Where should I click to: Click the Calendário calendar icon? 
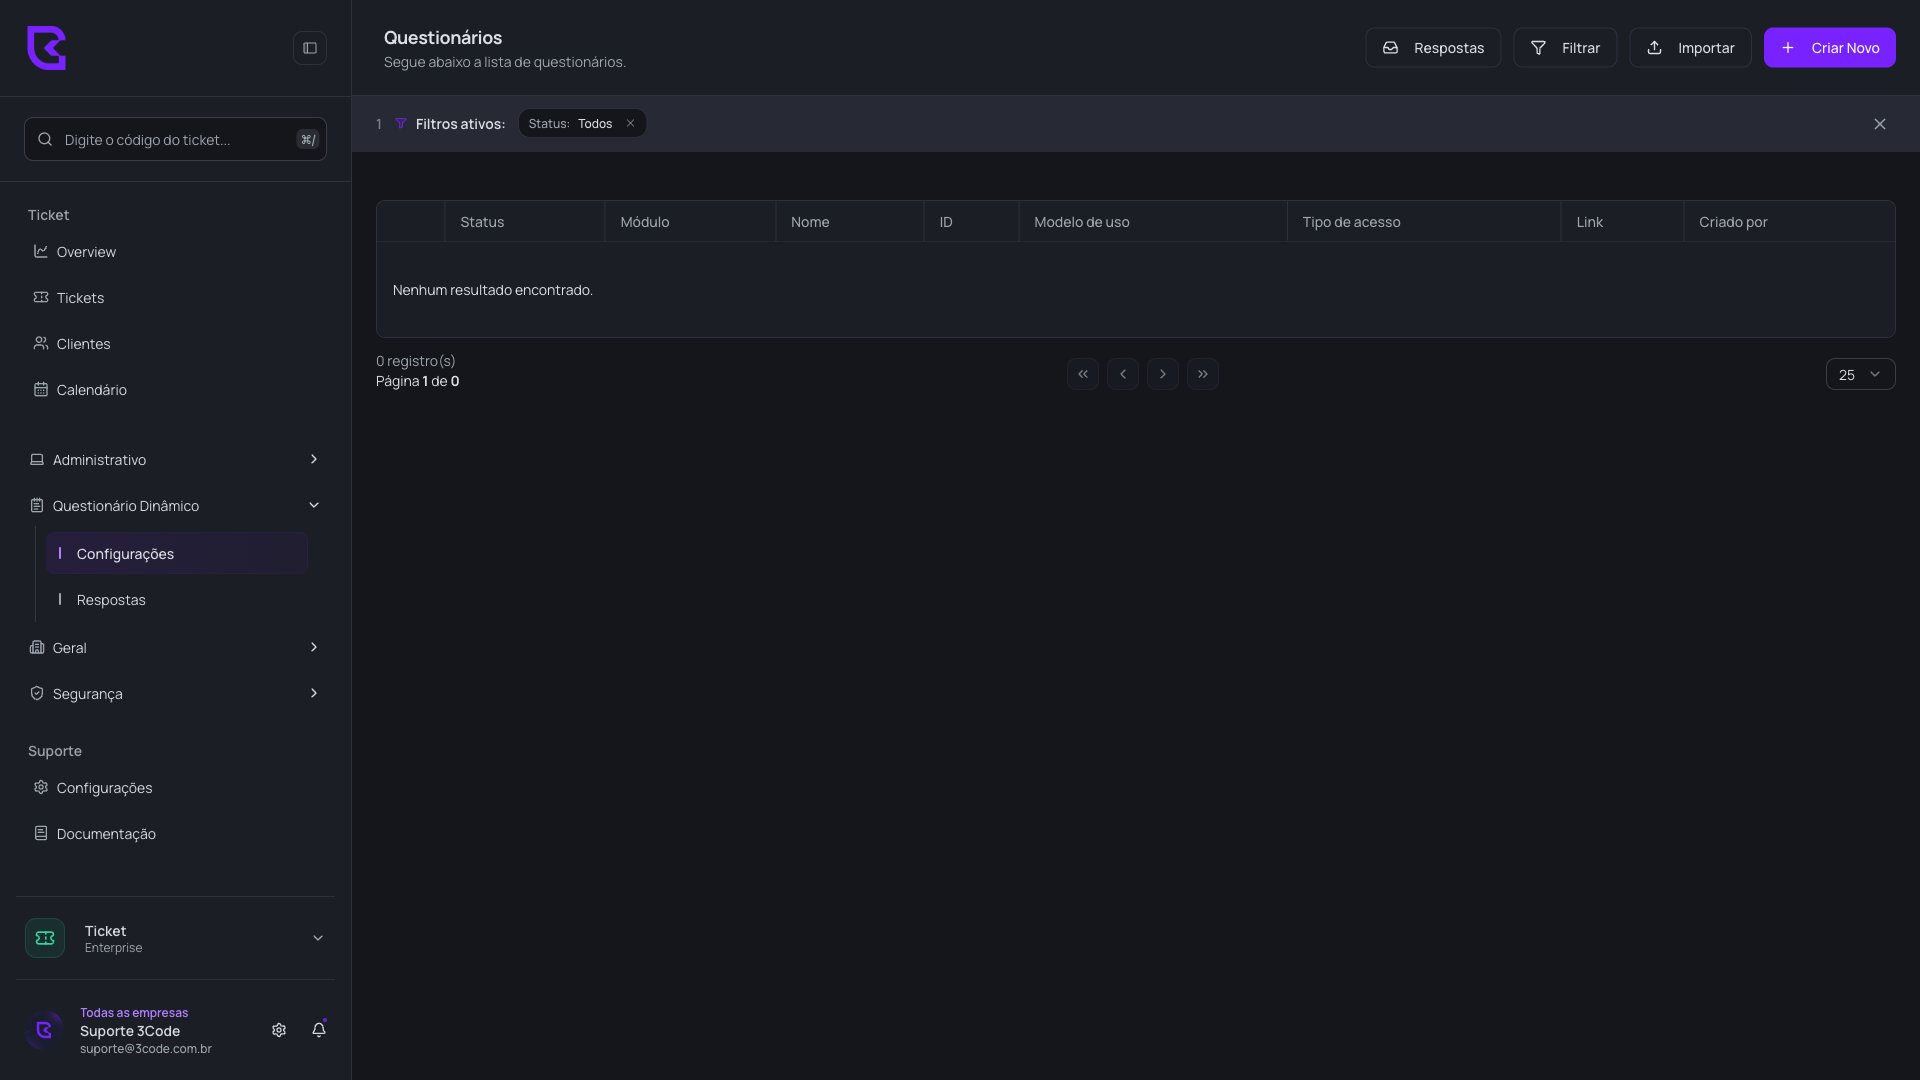41,389
